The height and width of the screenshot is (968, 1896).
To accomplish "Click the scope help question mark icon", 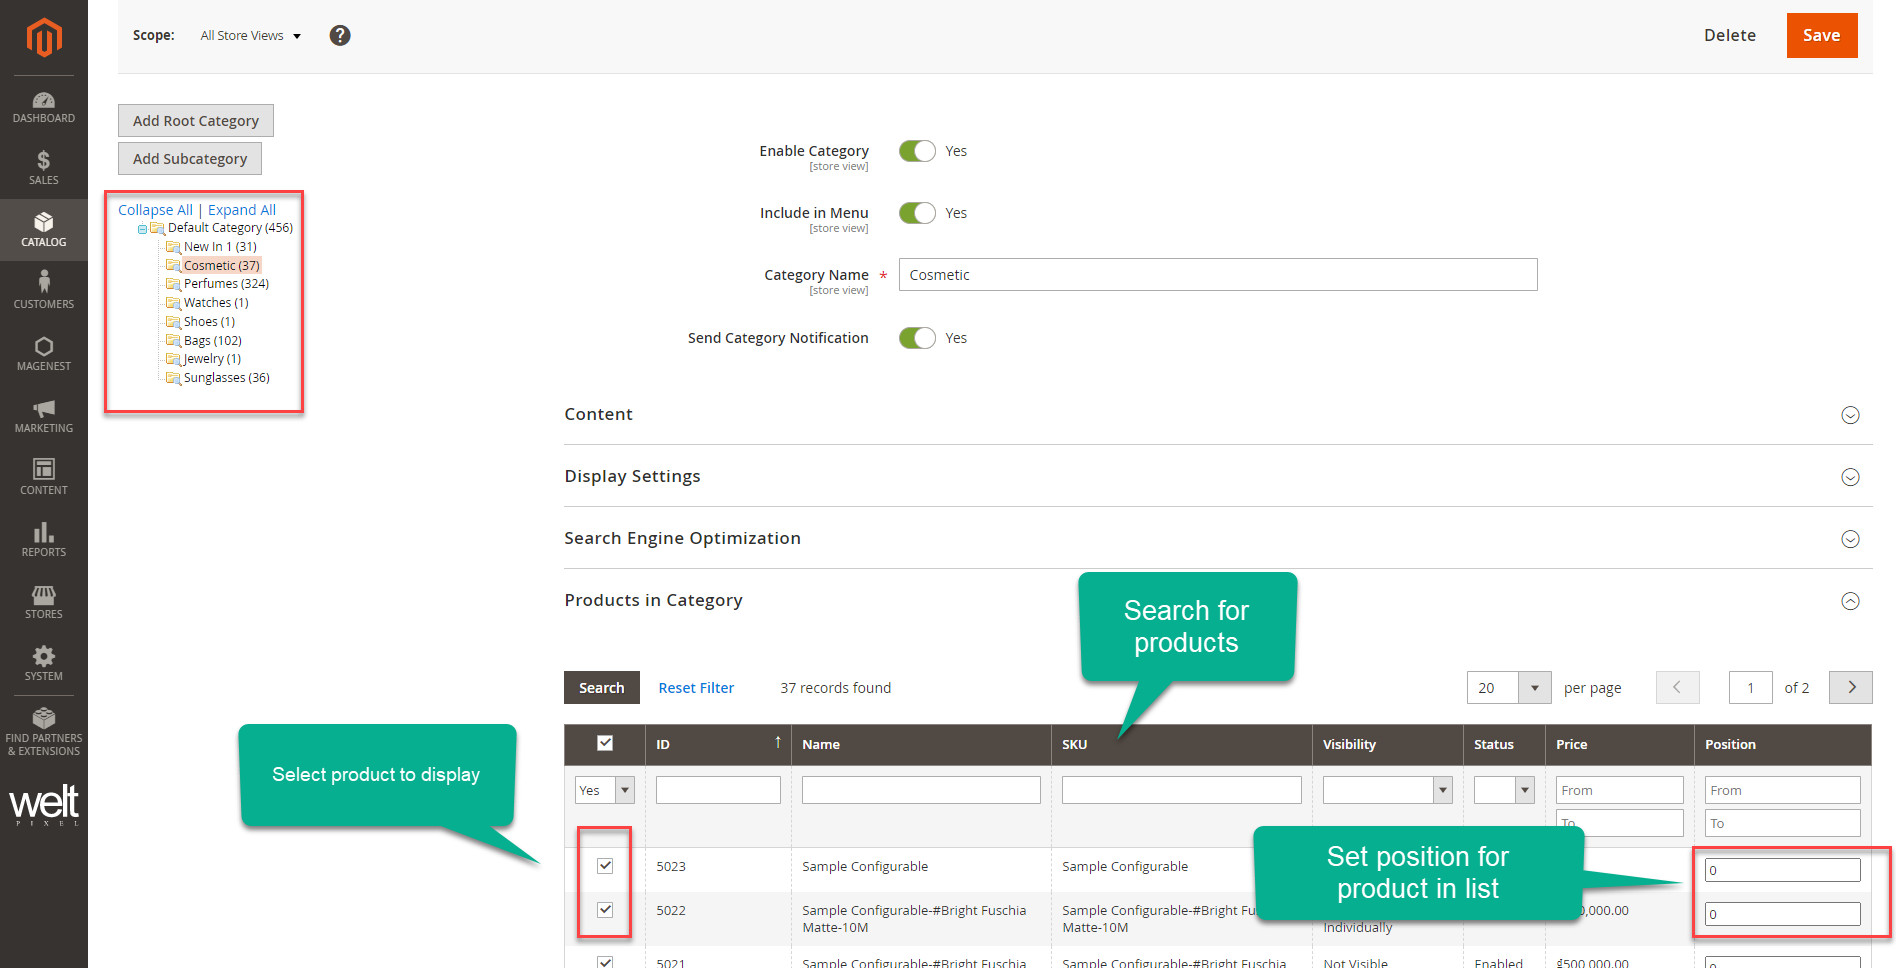I will 340,35.
